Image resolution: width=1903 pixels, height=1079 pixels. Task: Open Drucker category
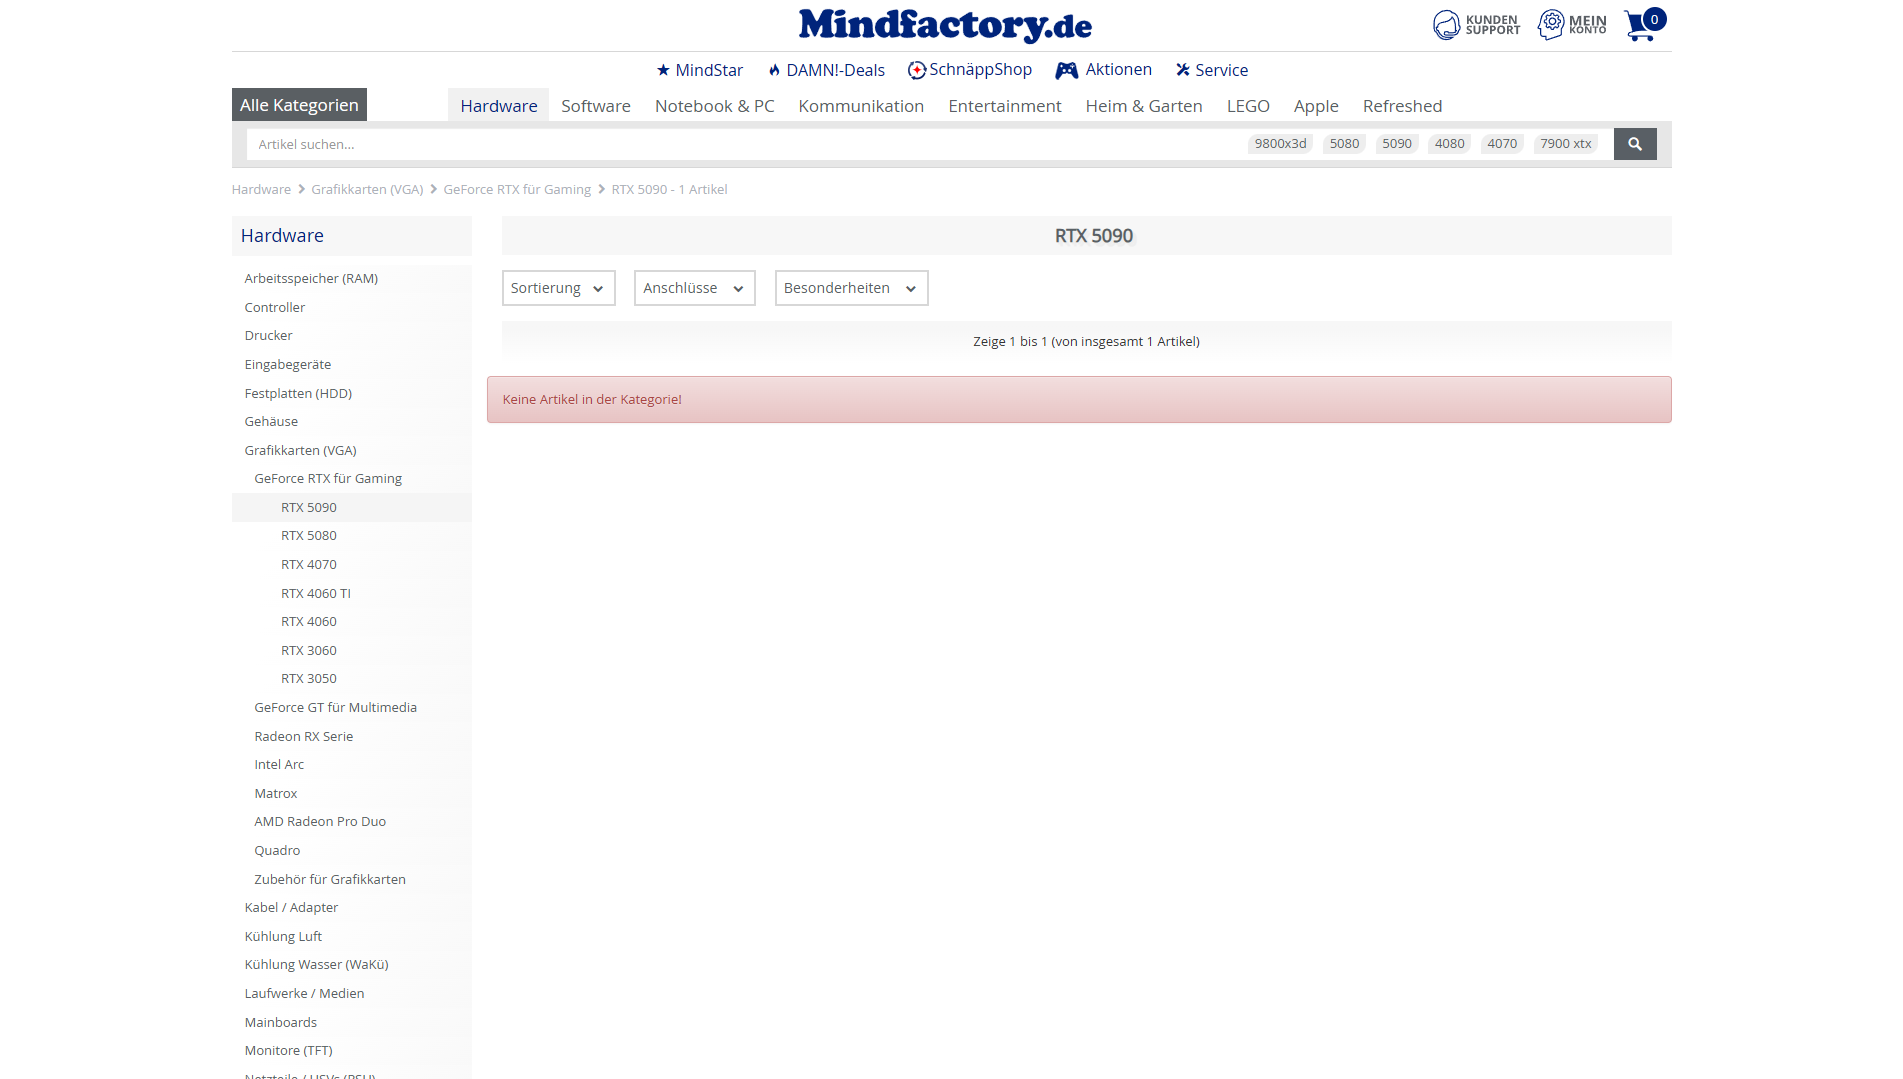[x=268, y=336]
